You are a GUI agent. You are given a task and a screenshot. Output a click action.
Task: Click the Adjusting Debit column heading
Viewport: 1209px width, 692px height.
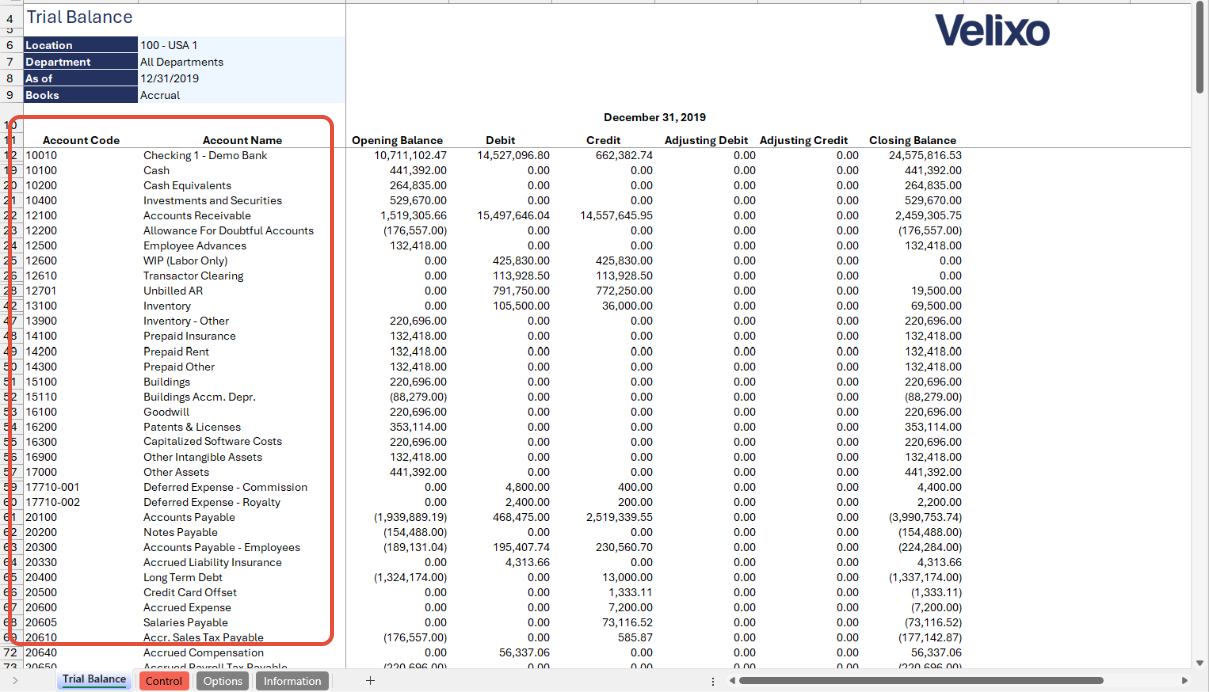(x=705, y=140)
